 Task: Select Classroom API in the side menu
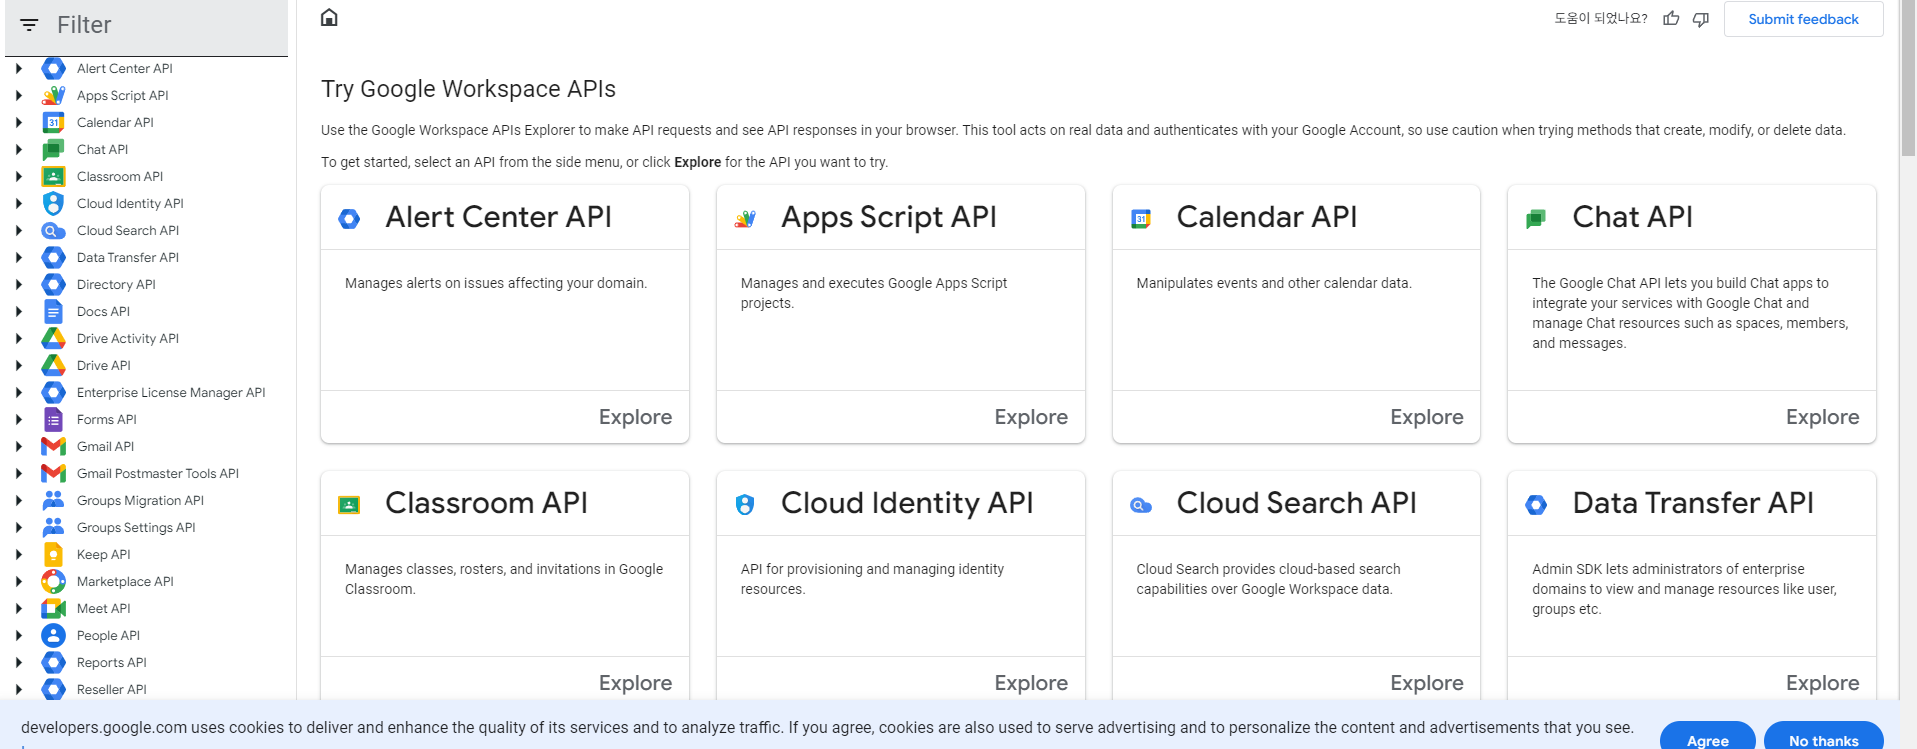pyautogui.click(x=119, y=177)
